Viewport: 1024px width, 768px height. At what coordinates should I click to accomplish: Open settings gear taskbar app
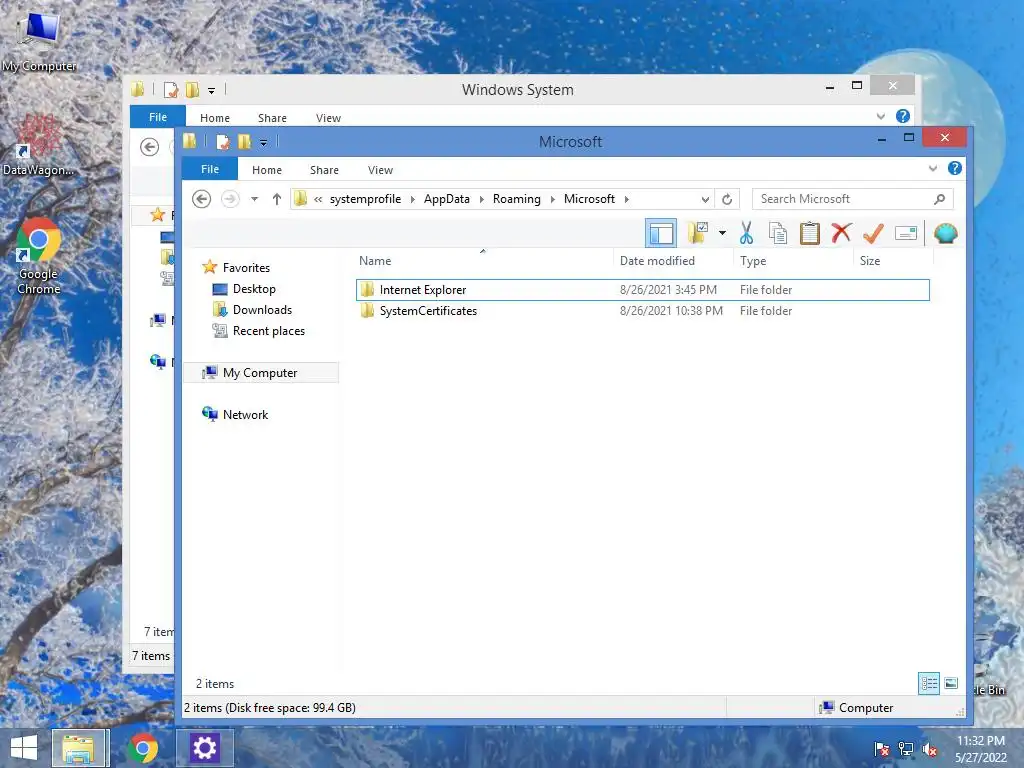tap(204, 748)
